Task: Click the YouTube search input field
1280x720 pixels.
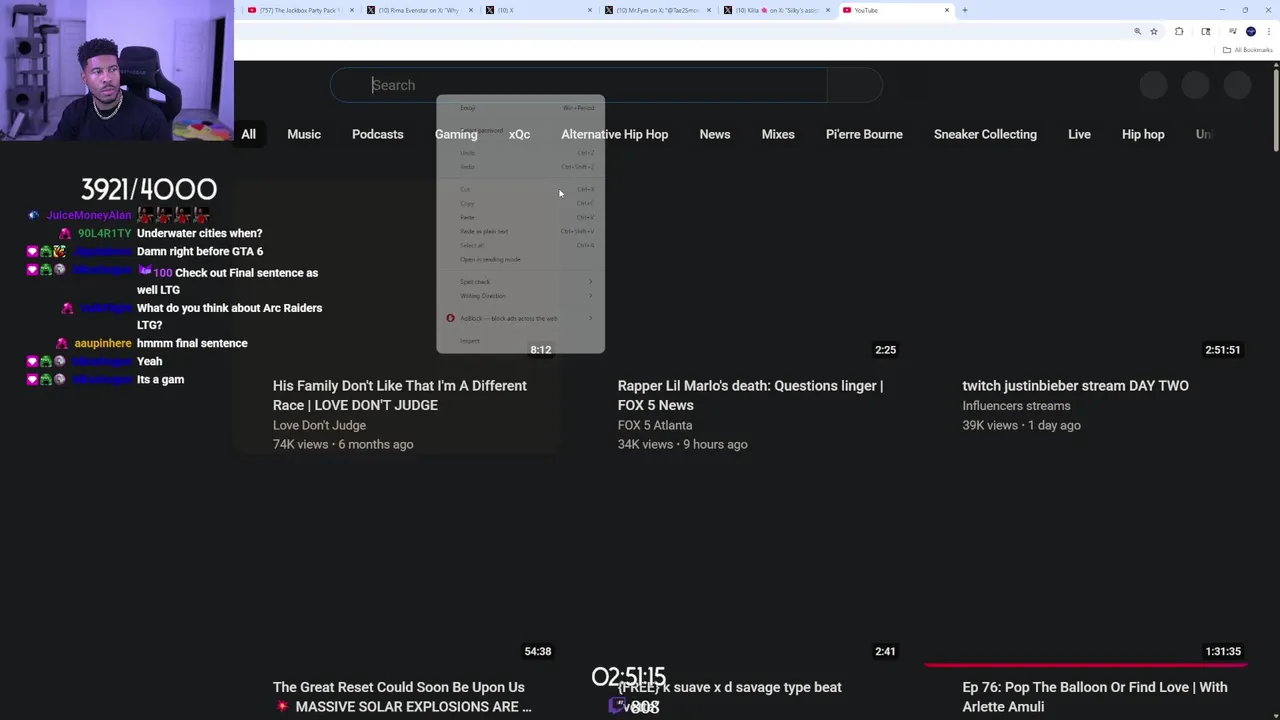Action: pos(580,85)
